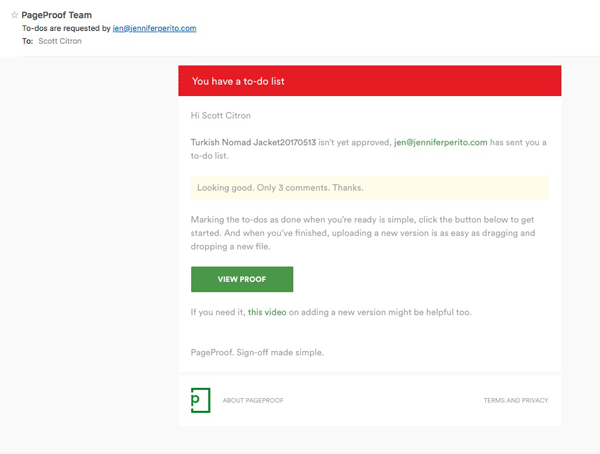Click the PageProof Team sender name
The height and width of the screenshot is (454, 600).
[x=58, y=15]
